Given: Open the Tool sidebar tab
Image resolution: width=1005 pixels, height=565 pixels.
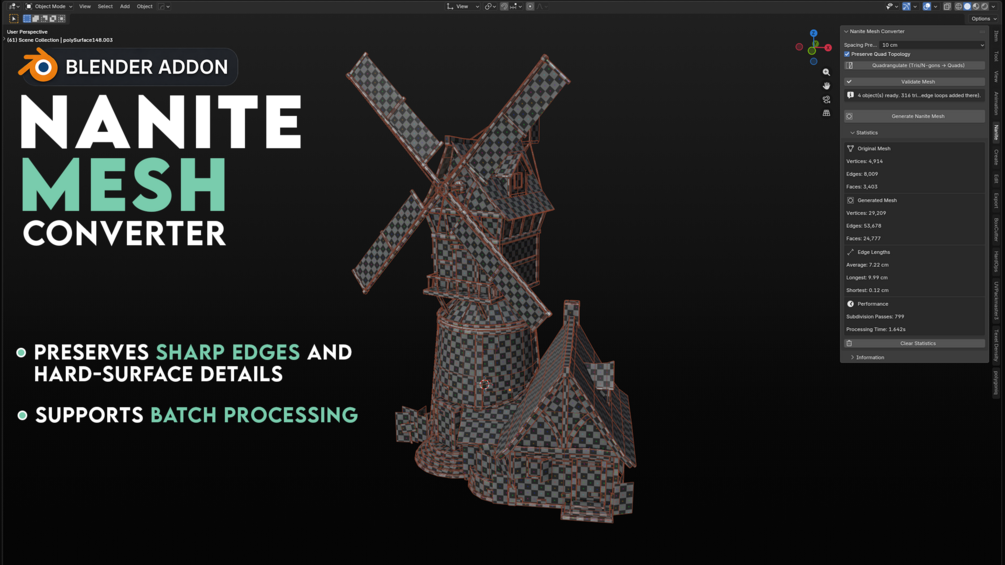Looking at the screenshot, I should point(996,56).
